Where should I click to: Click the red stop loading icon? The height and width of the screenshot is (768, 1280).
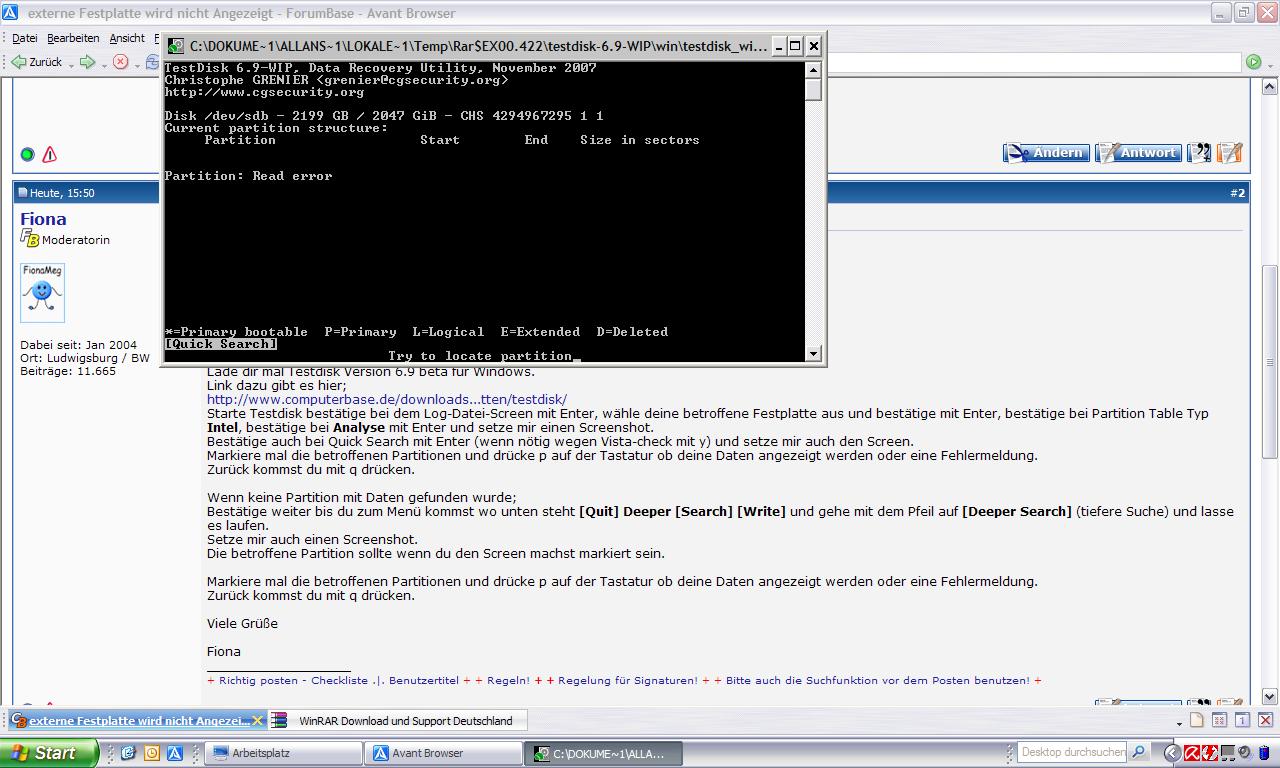coord(120,62)
